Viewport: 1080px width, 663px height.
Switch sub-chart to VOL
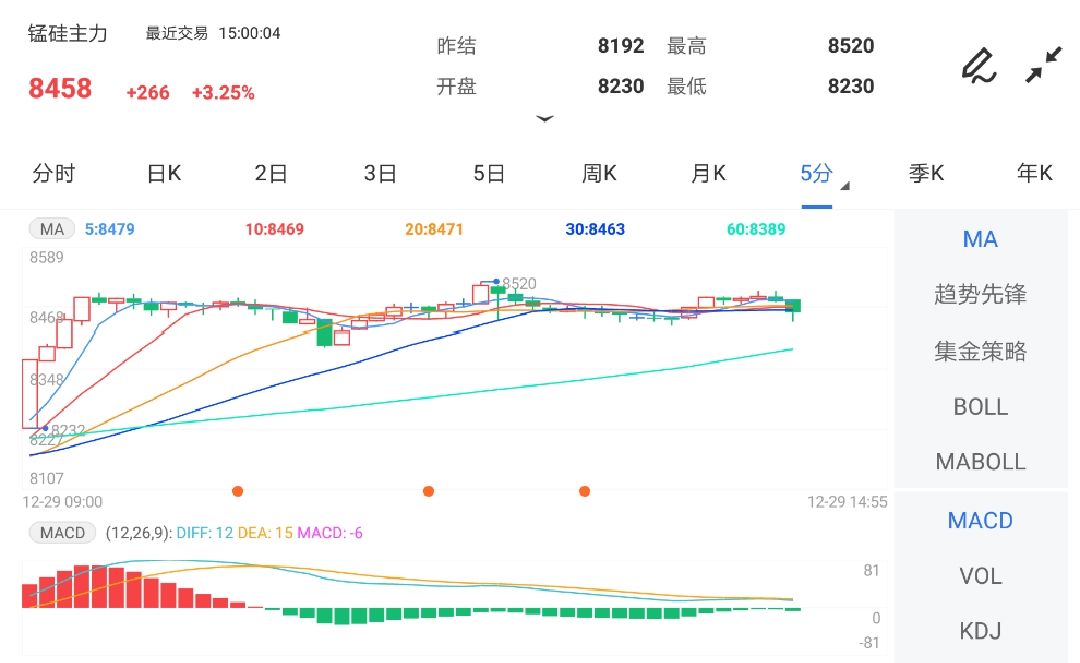tap(981, 576)
